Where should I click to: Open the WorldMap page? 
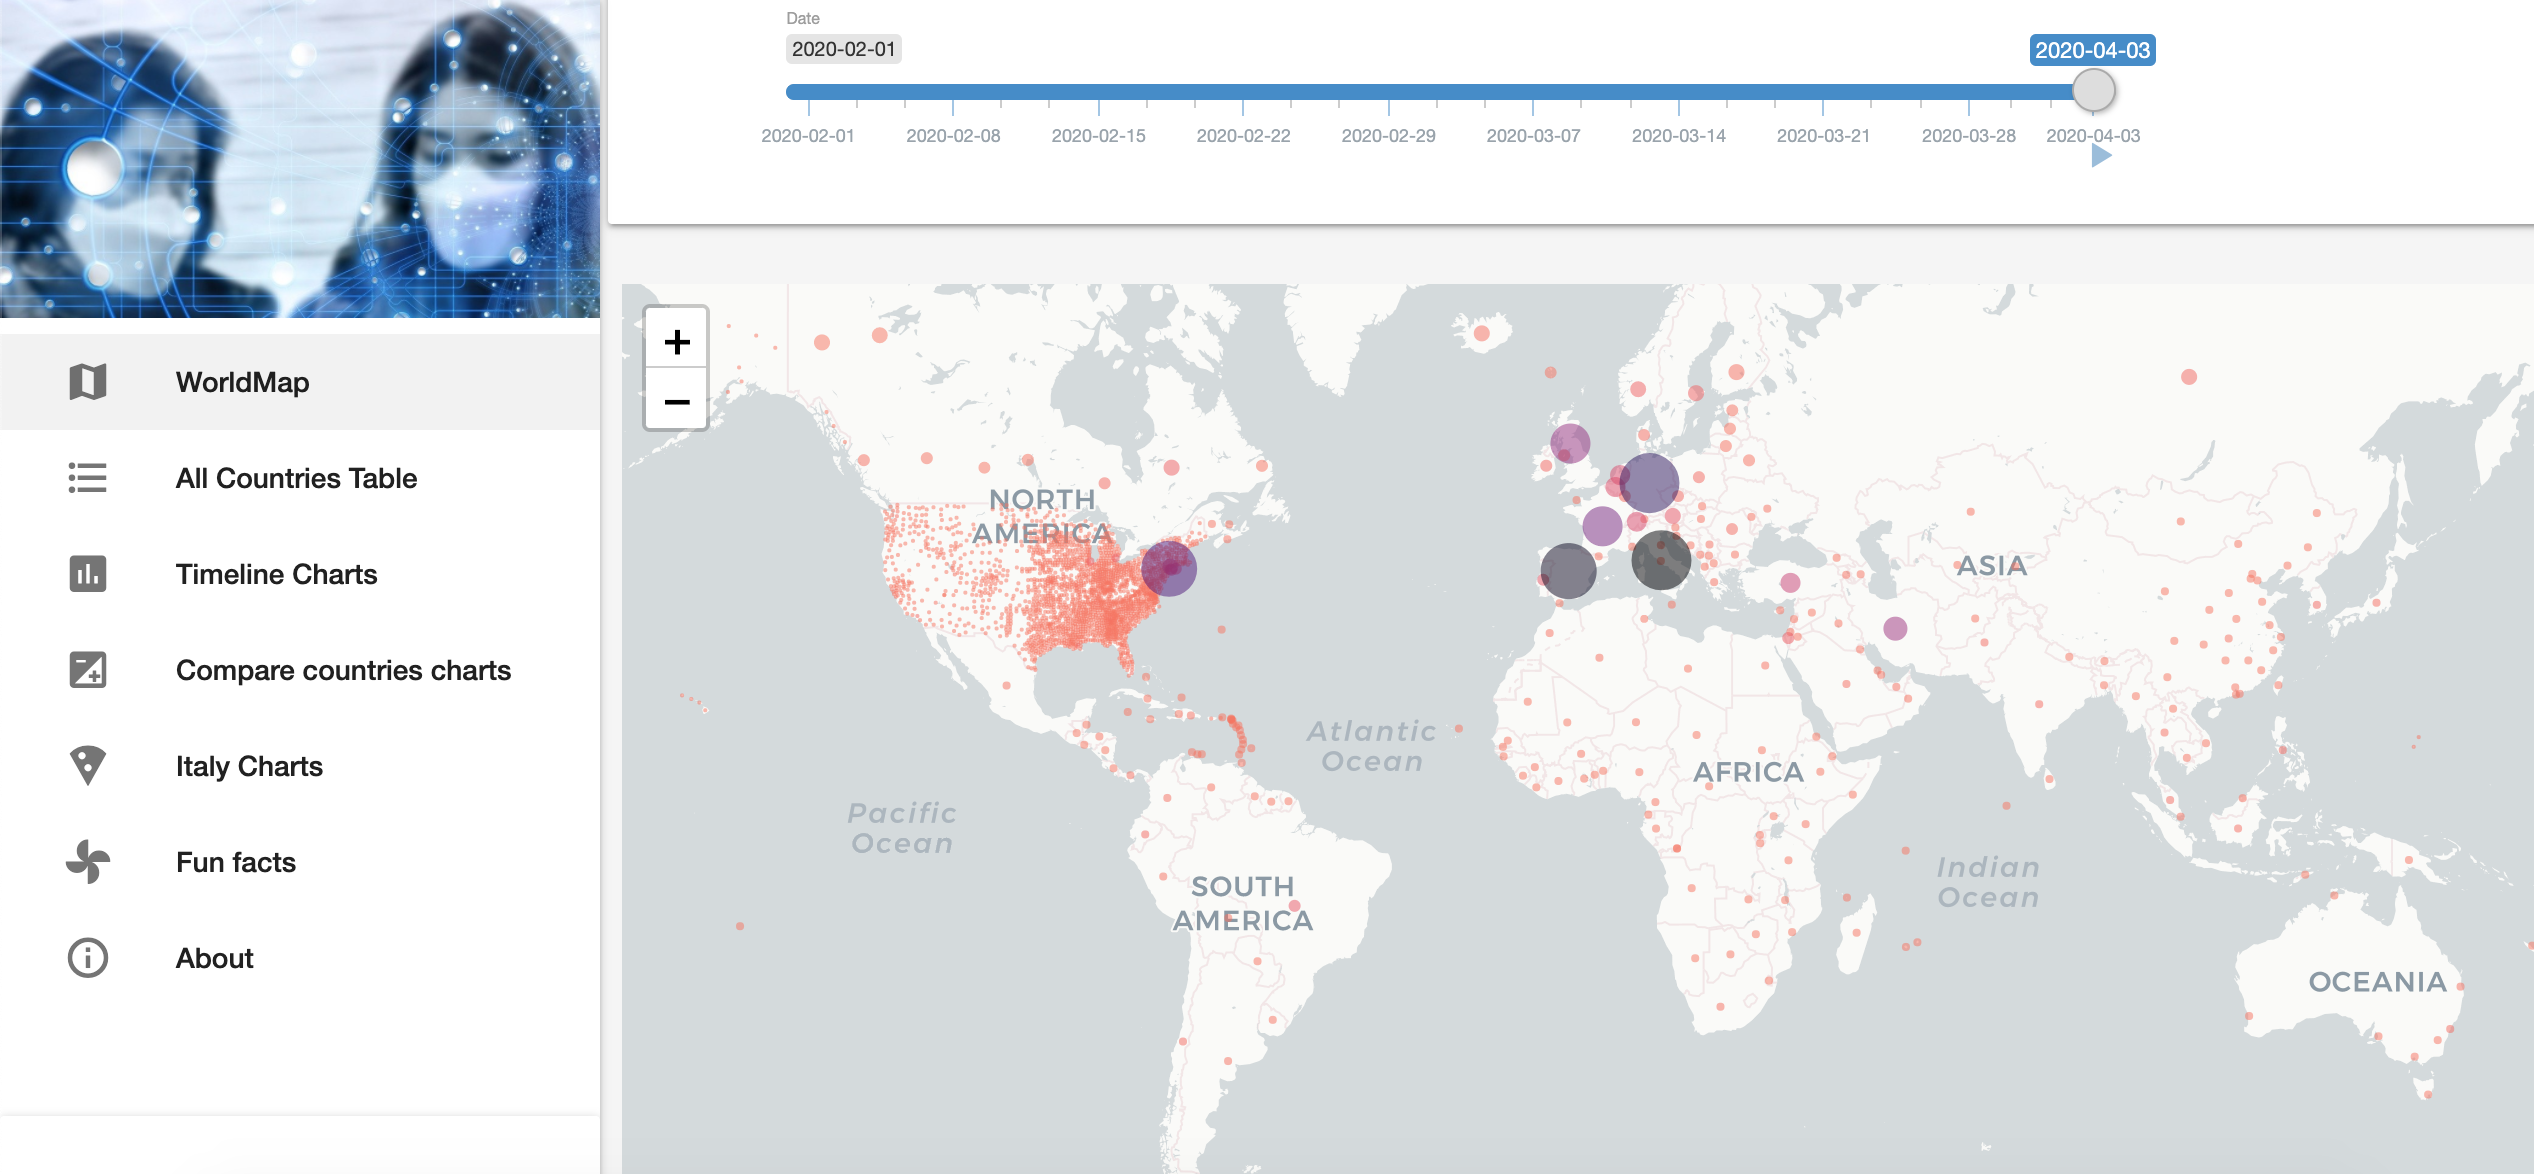[x=243, y=381]
